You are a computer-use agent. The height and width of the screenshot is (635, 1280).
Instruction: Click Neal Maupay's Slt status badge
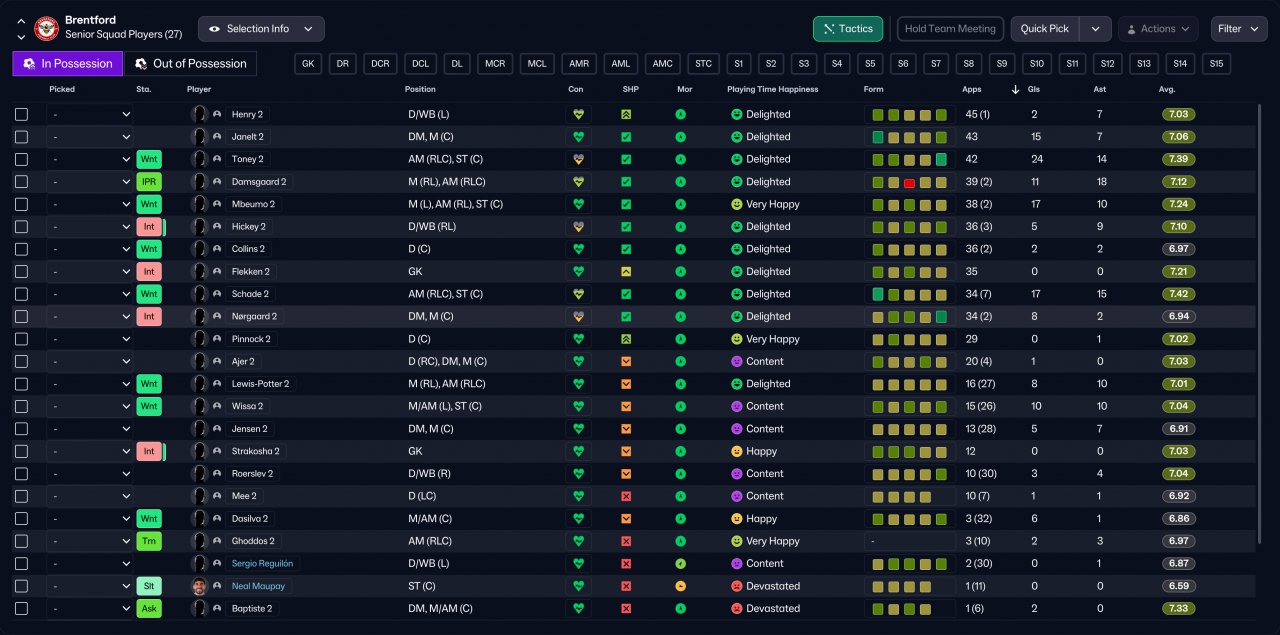tap(149, 586)
